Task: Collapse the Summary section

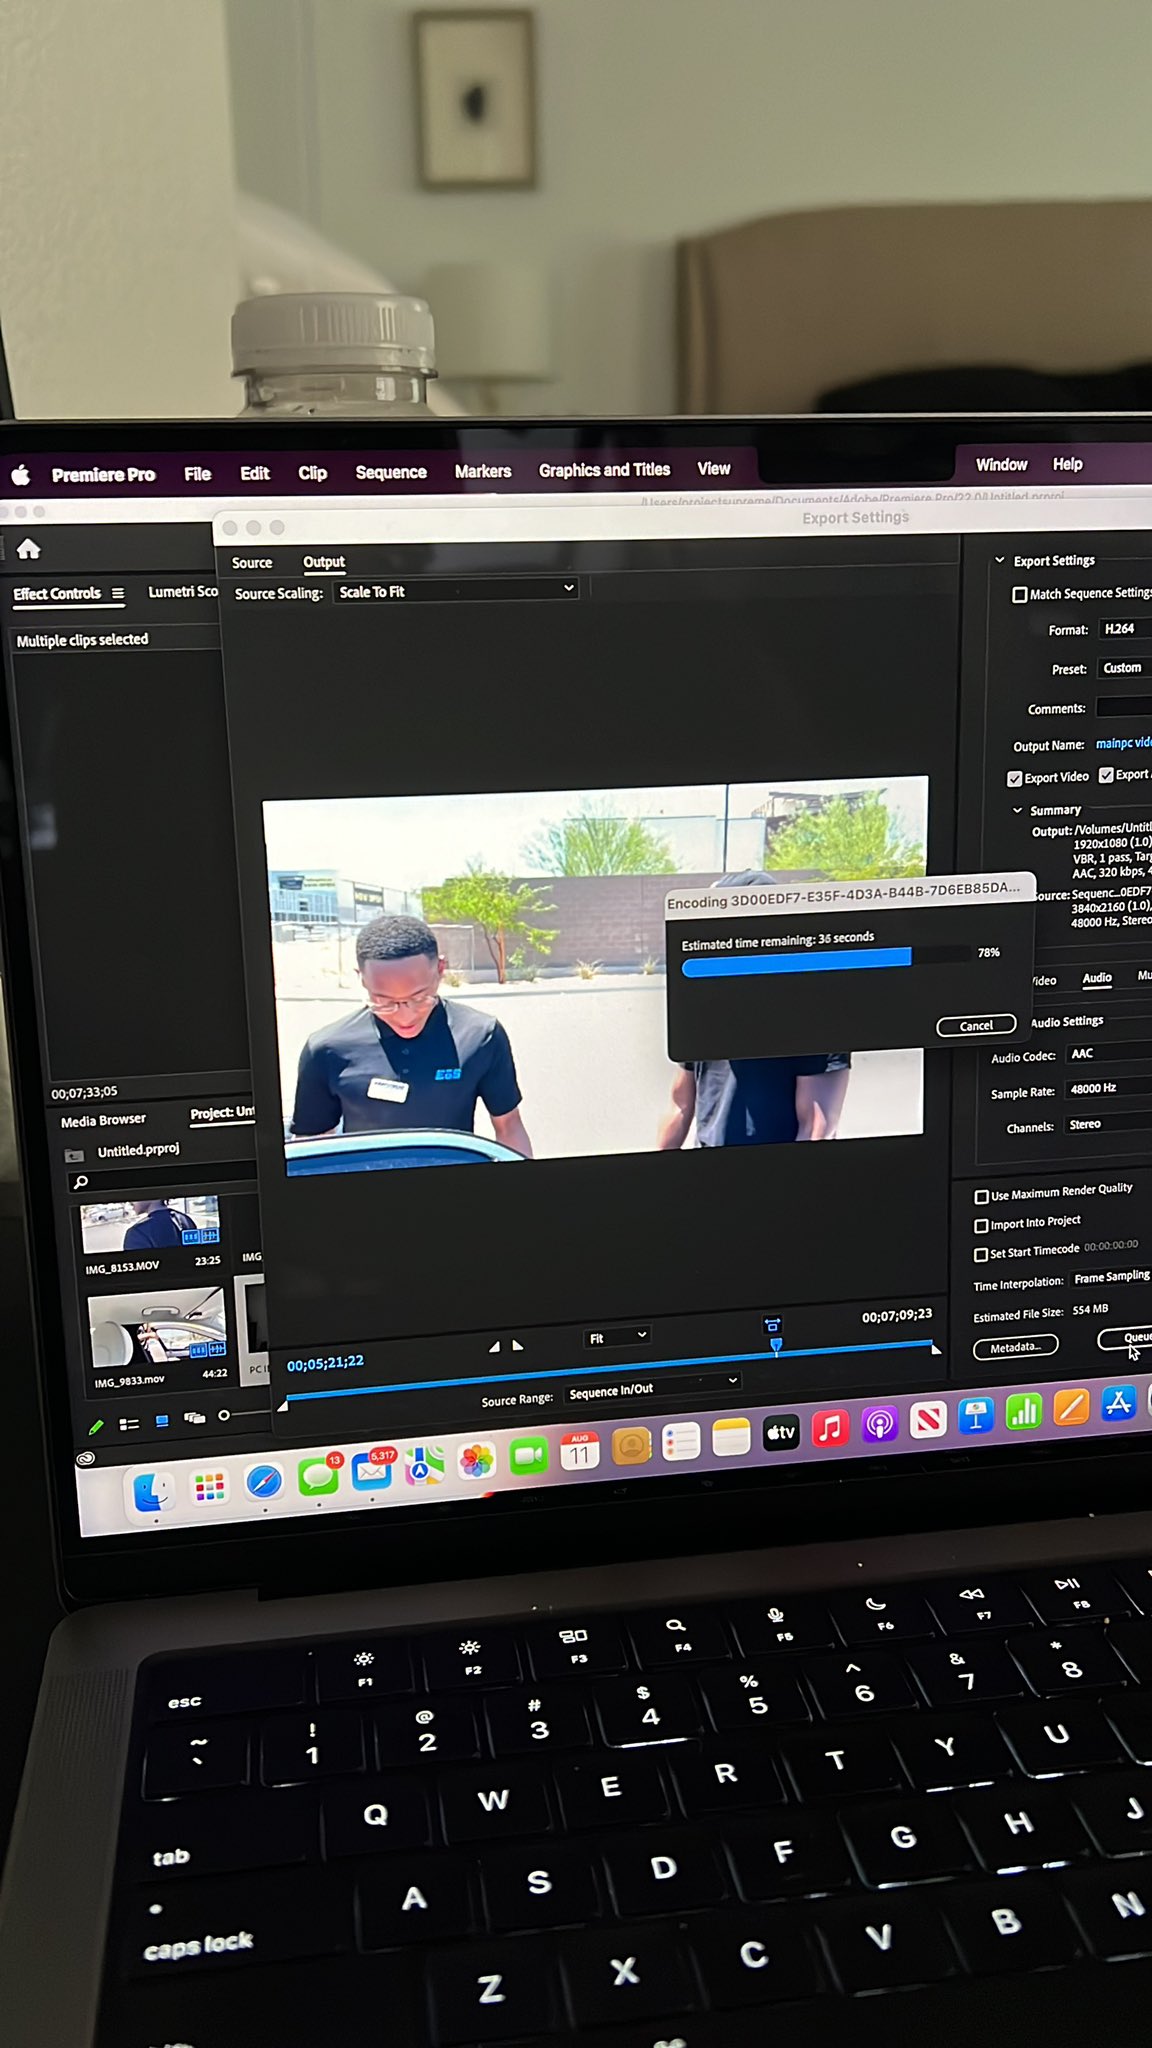Action: [1017, 811]
